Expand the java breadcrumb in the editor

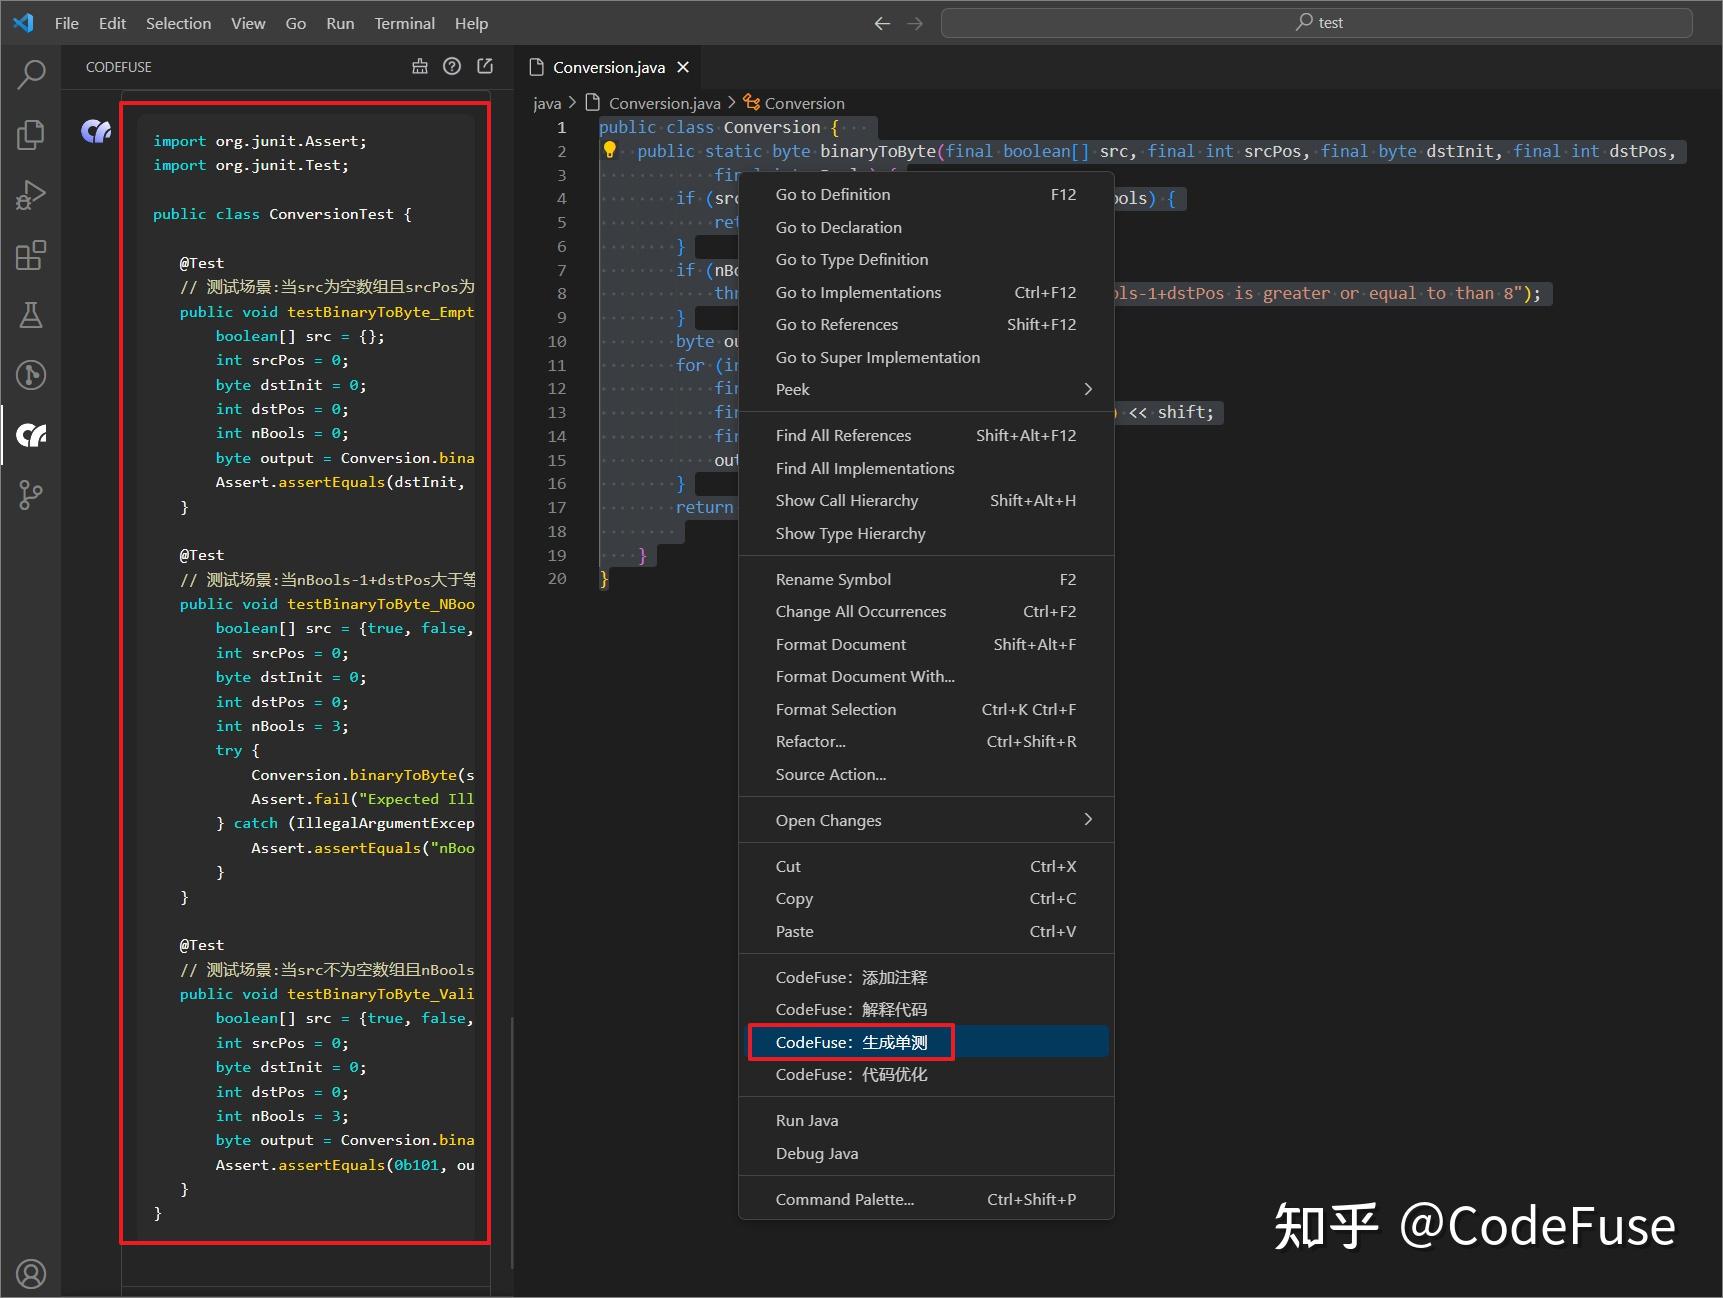point(547,102)
